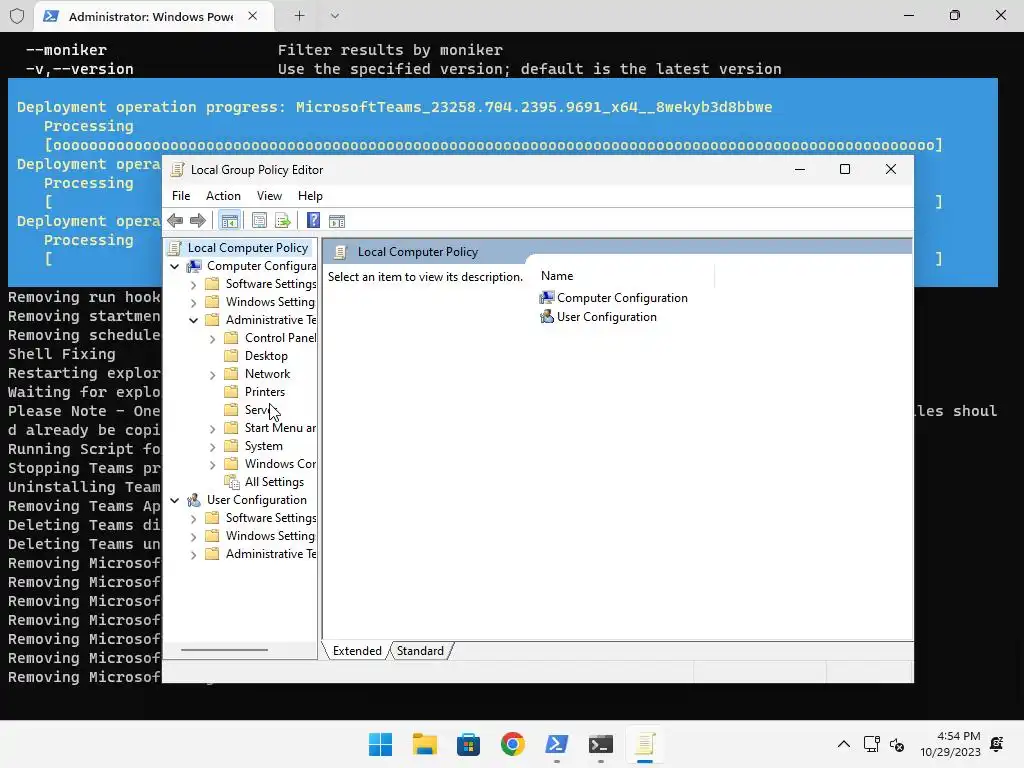This screenshot has height=768, width=1024.
Task: Select Computer Configuration icon in right pane list
Action: pyautogui.click(x=547, y=298)
